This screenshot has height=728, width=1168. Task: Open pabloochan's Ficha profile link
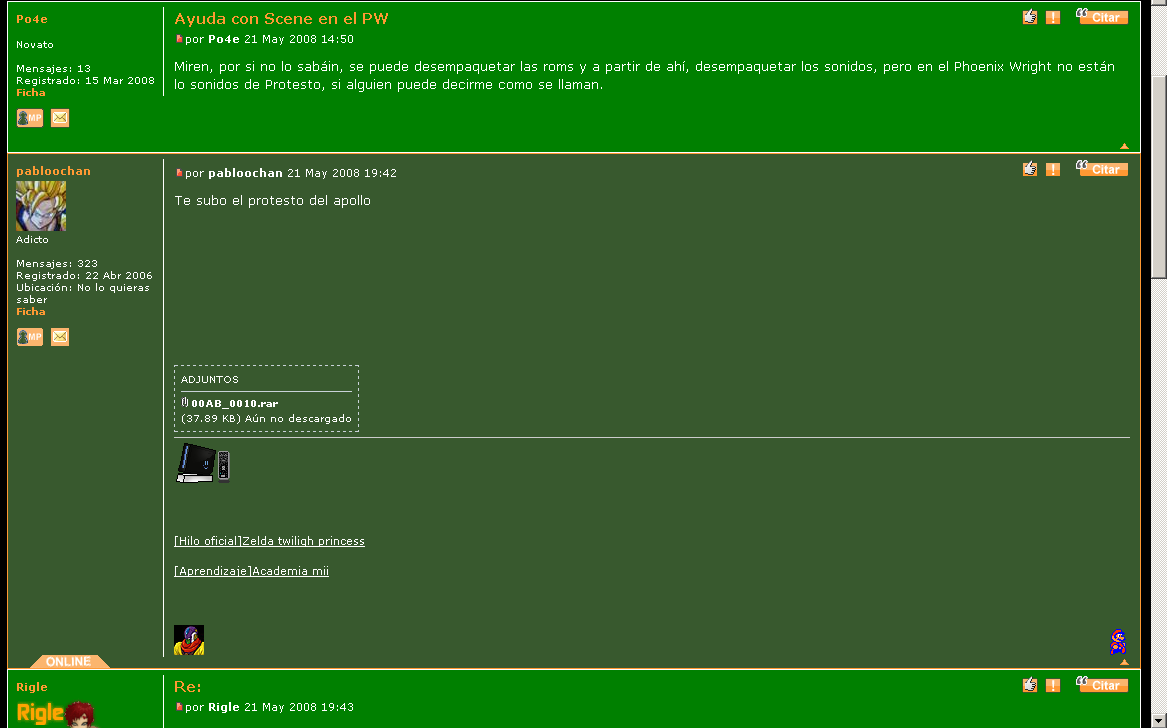[x=31, y=311]
